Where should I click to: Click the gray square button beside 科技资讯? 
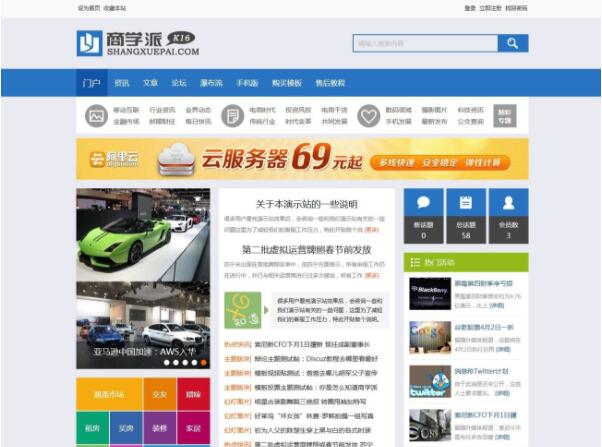point(505,116)
